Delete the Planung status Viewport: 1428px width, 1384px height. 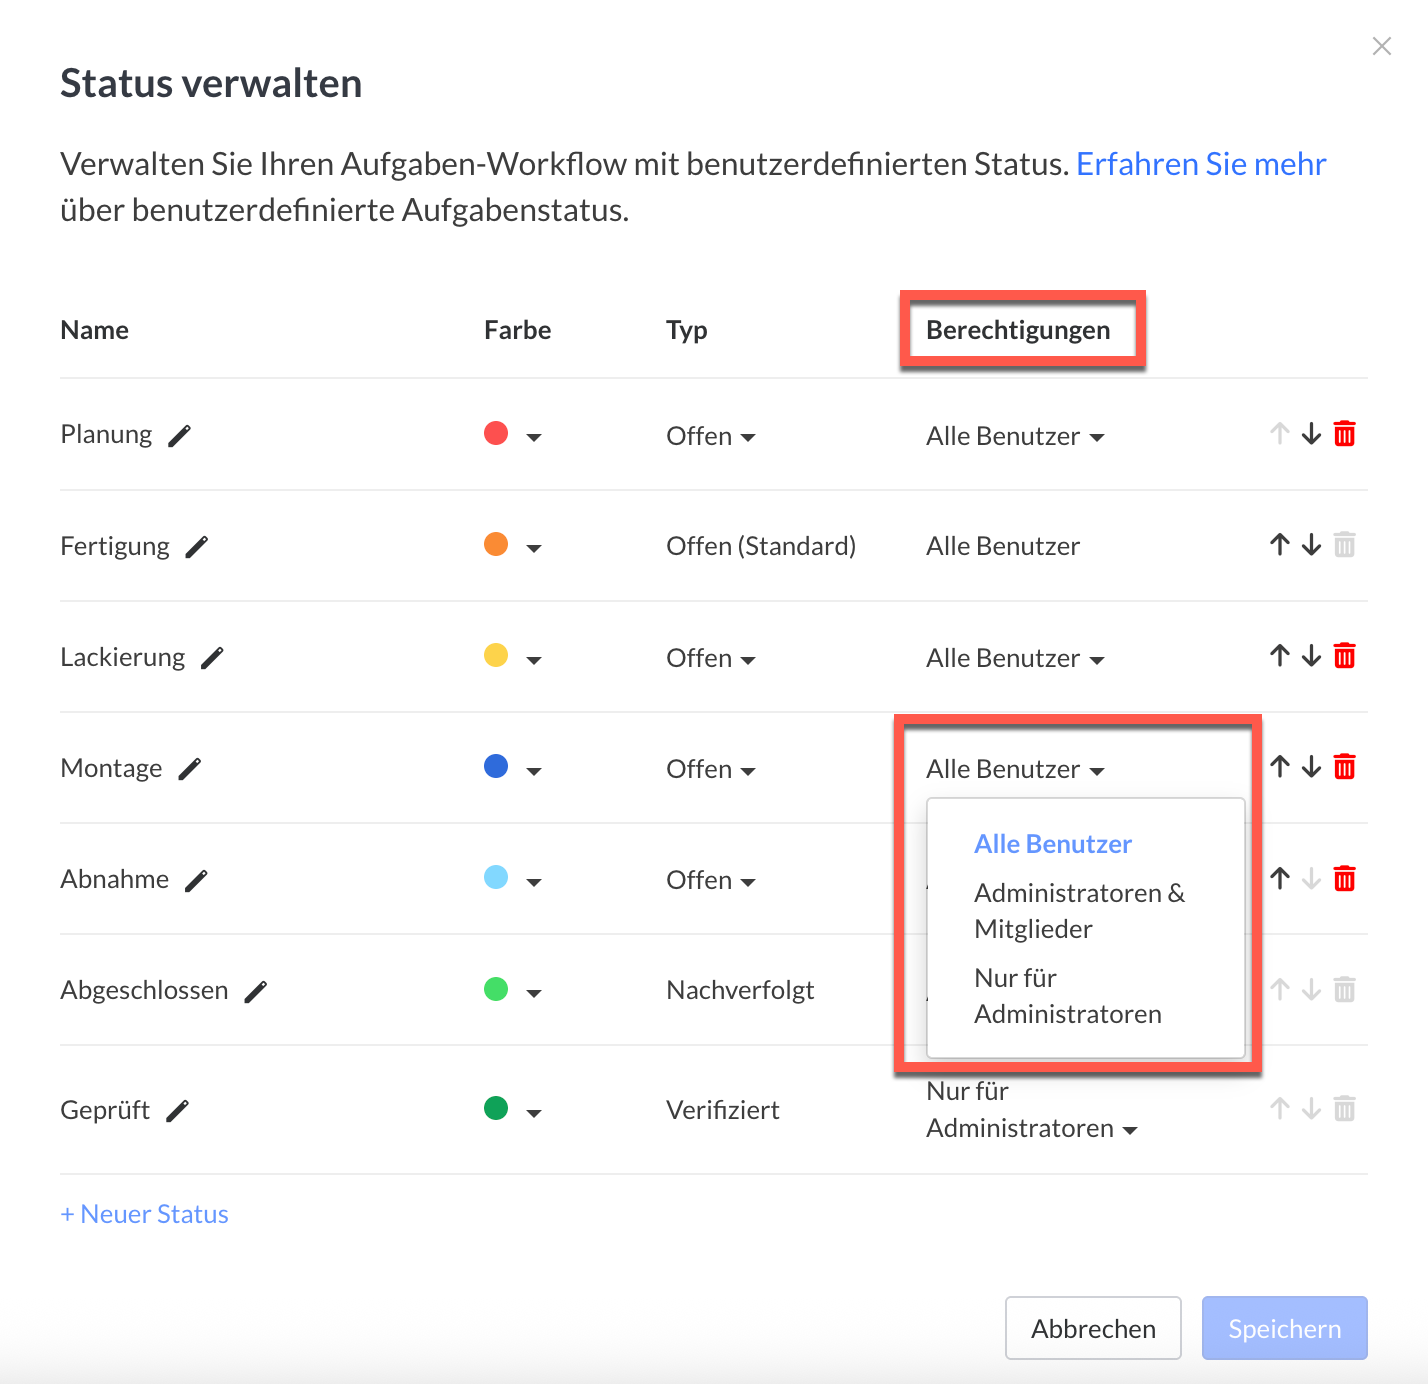click(1345, 434)
